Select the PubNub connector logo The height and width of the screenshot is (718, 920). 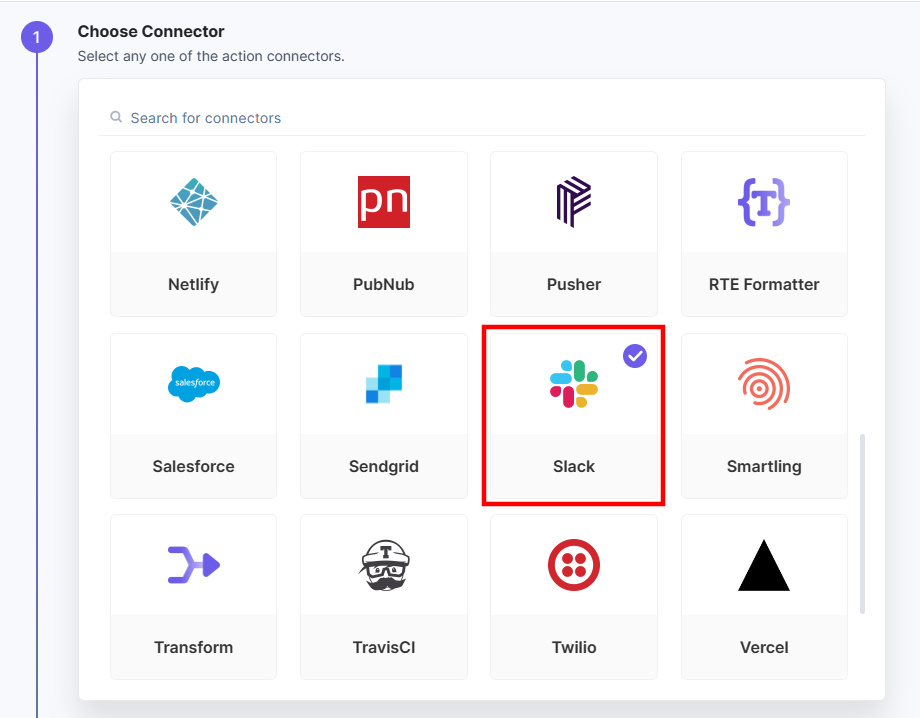pyautogui.click(x=384, y=202)
